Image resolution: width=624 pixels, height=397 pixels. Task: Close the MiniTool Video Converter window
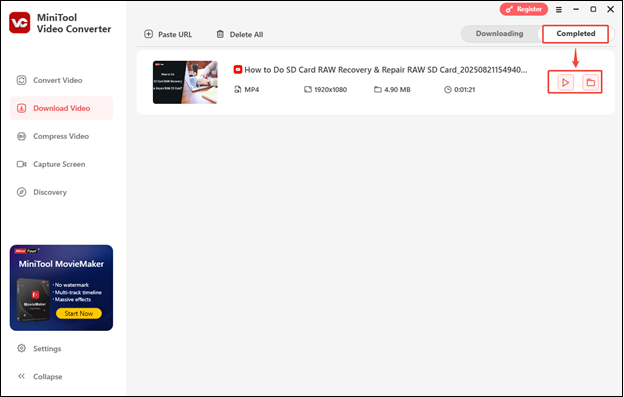(x=610, y=9)
